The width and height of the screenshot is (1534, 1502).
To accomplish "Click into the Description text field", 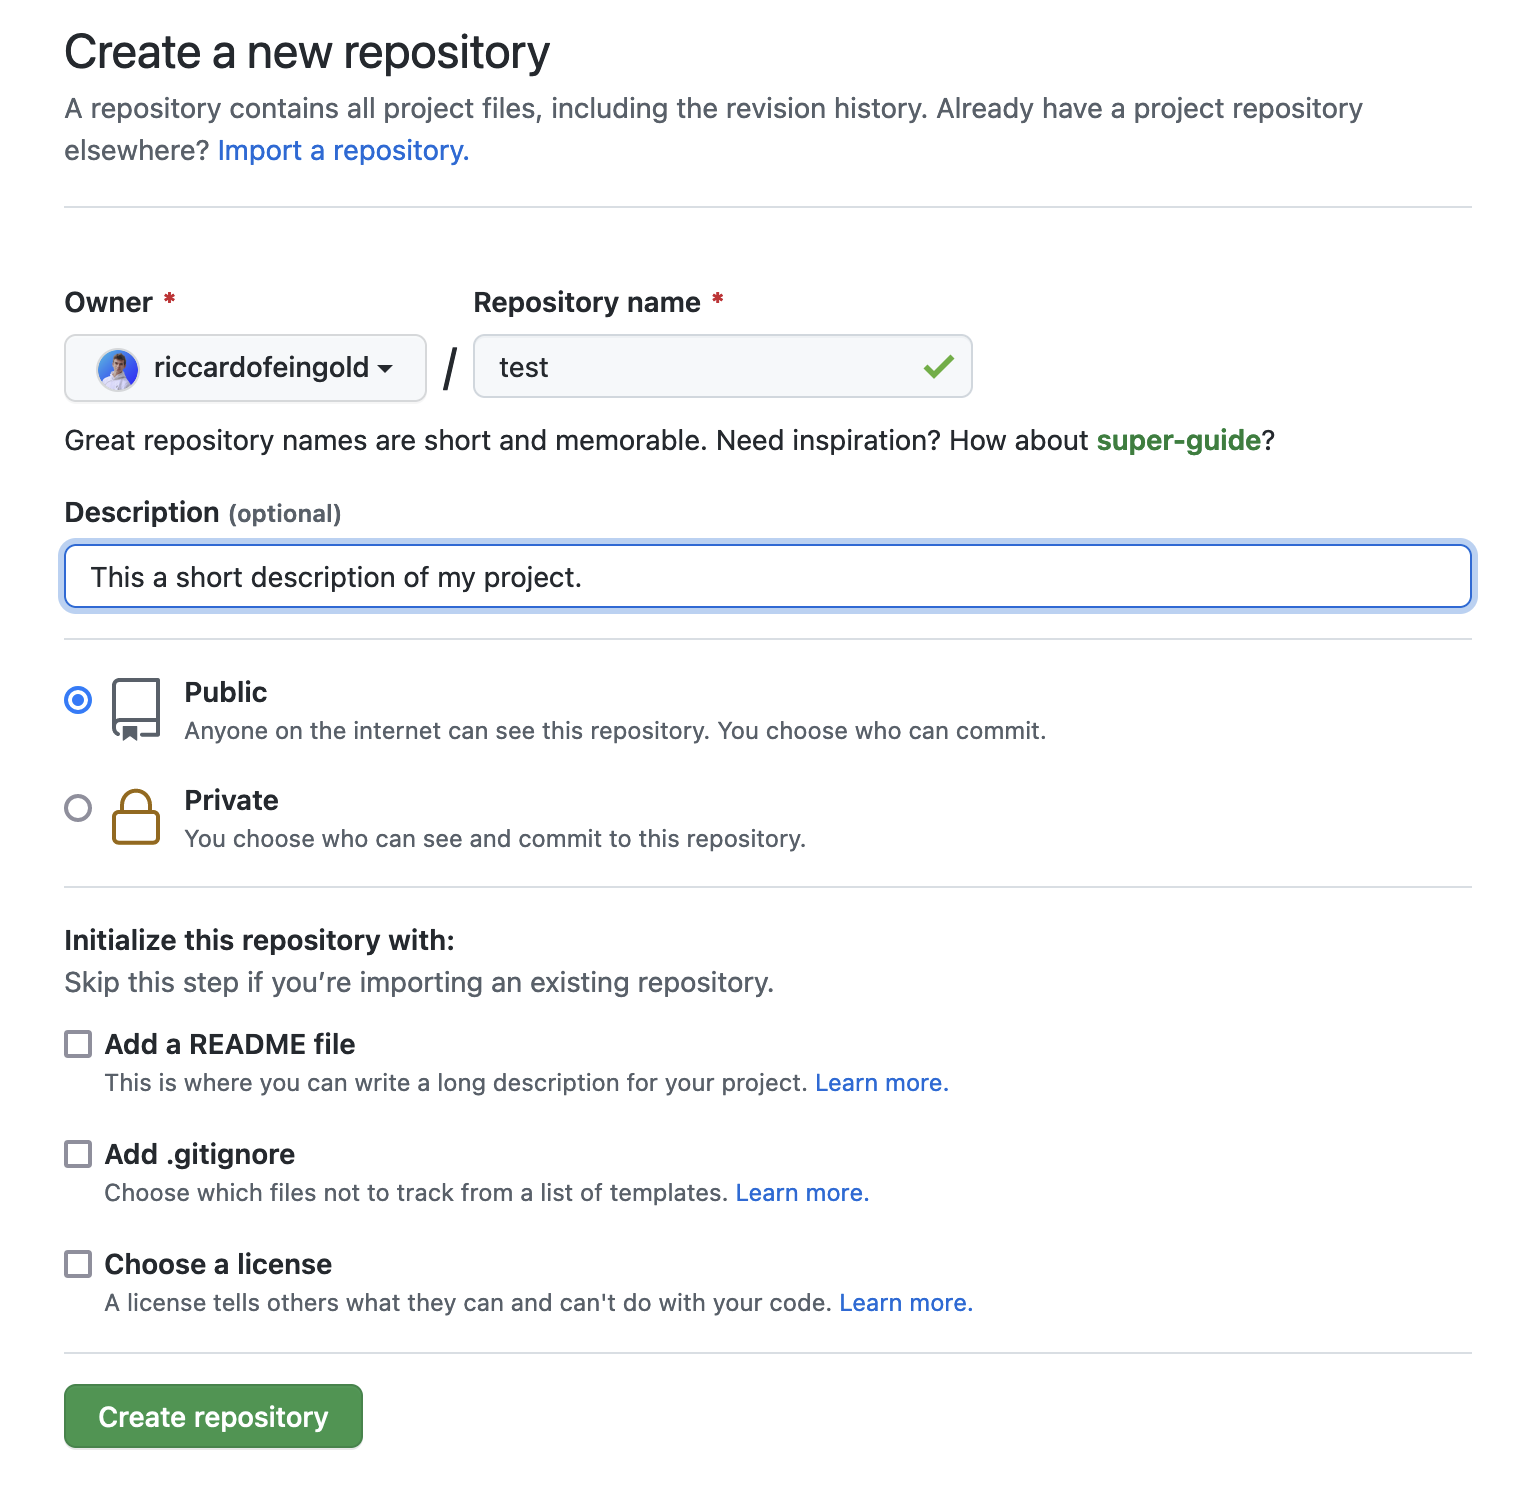I will tap(768, 576).
